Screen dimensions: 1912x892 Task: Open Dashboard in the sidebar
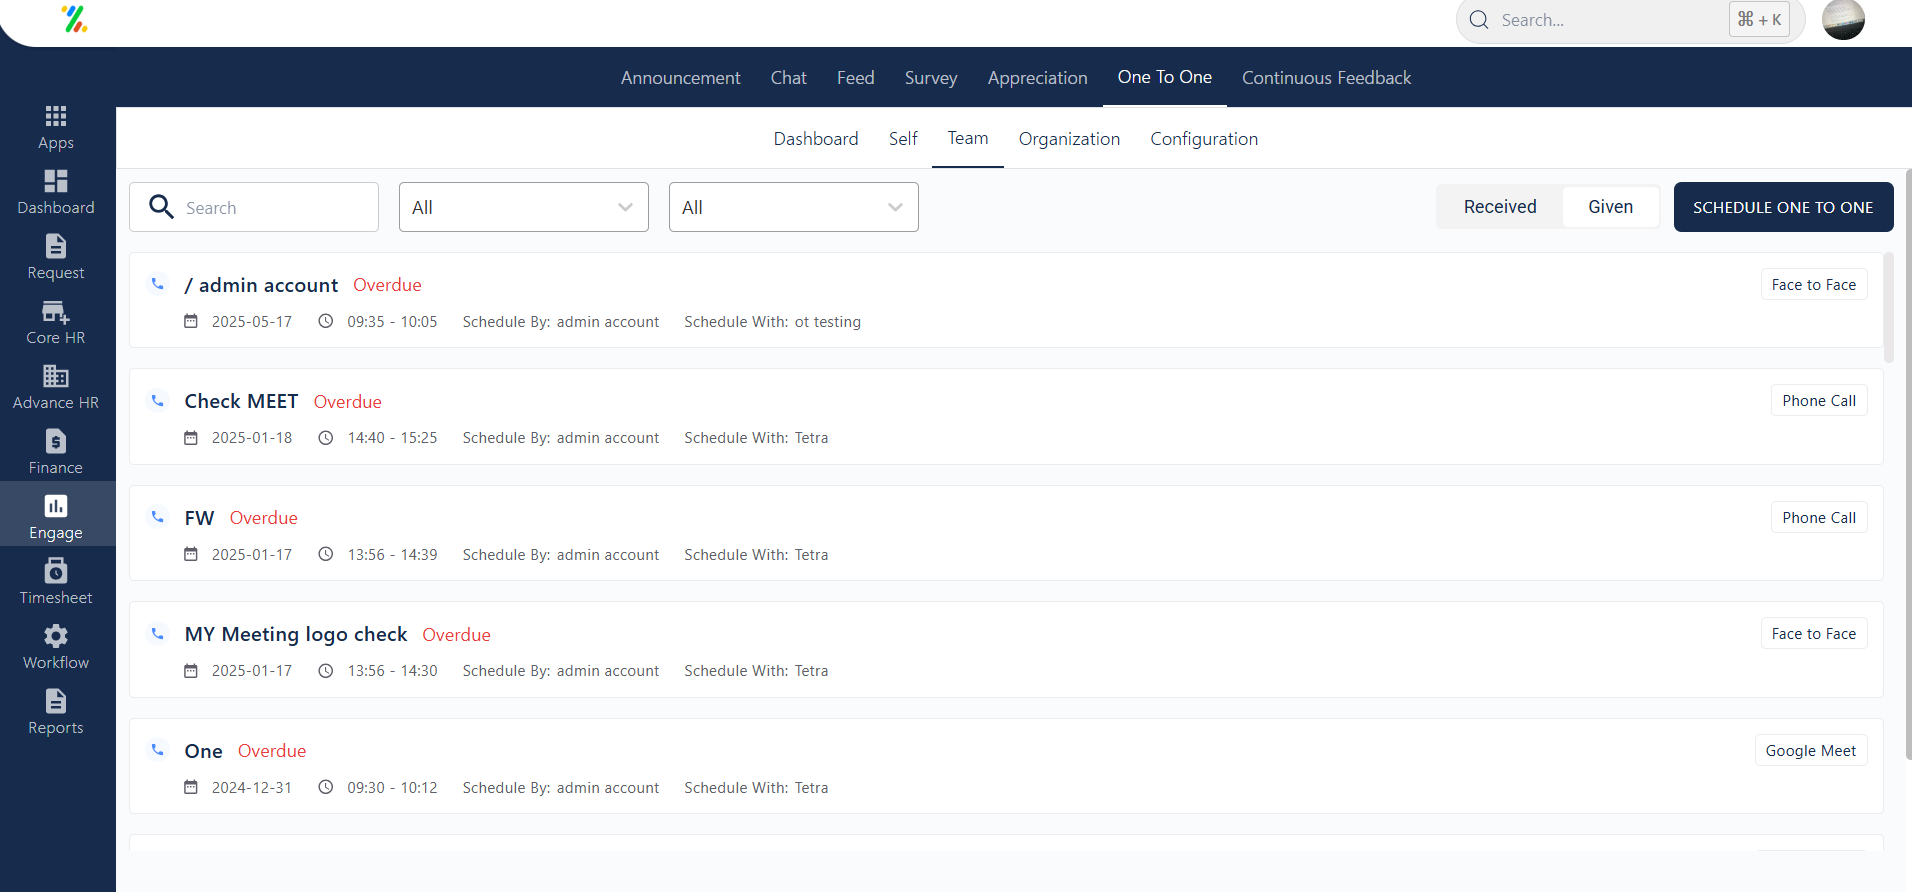pyautogui.click(x=56, y=193)
